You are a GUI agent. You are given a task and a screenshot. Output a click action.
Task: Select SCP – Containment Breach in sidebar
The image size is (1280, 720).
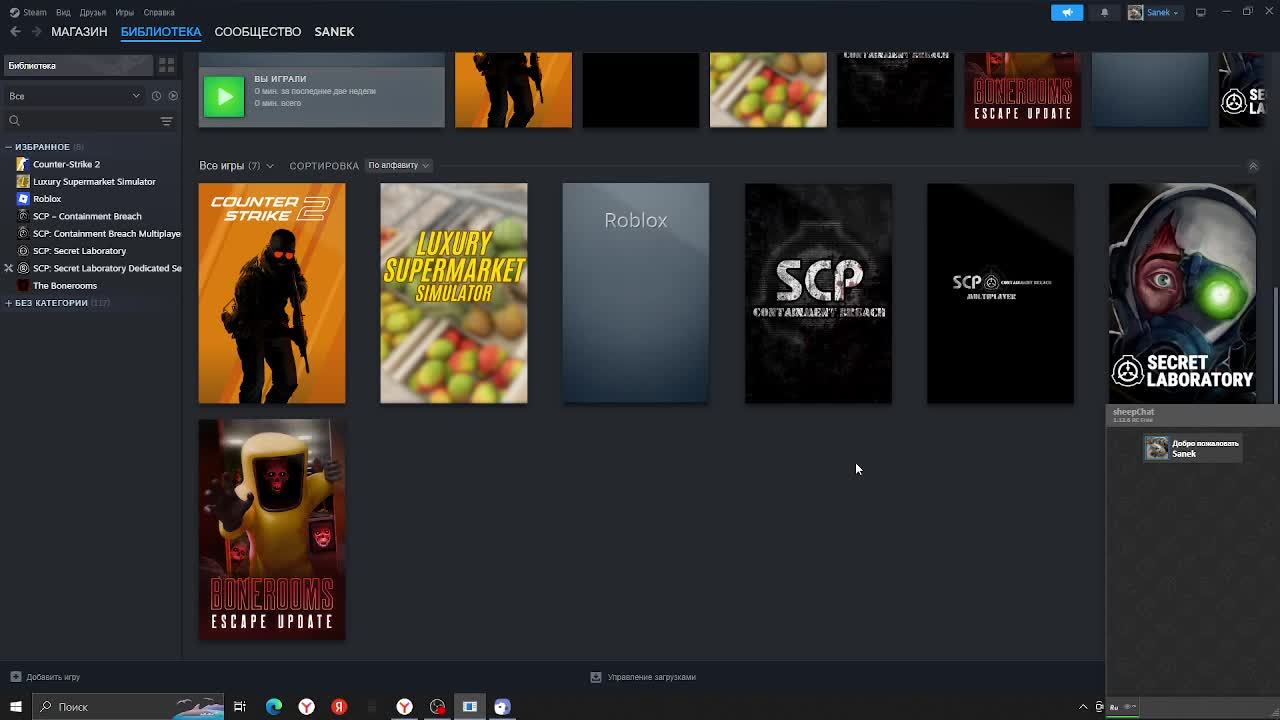pyautogui.click(x=87, y=216)
